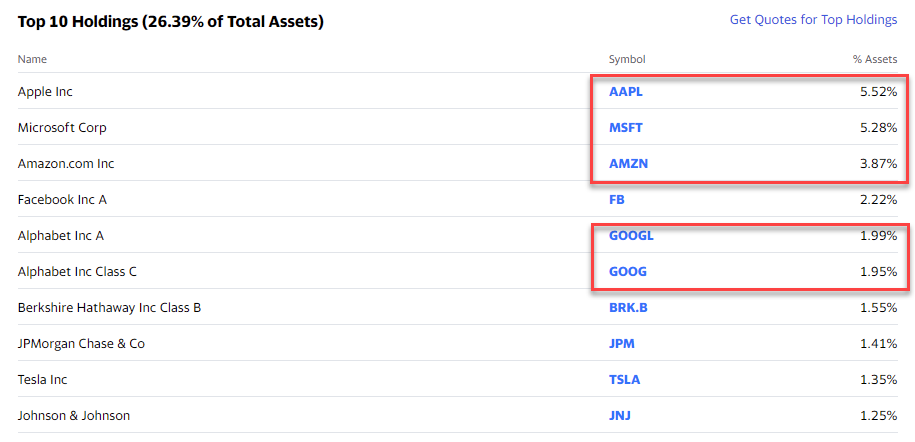Click the Name column header
The width and height of the screenshot is (915, 442).
click(32, 60)
